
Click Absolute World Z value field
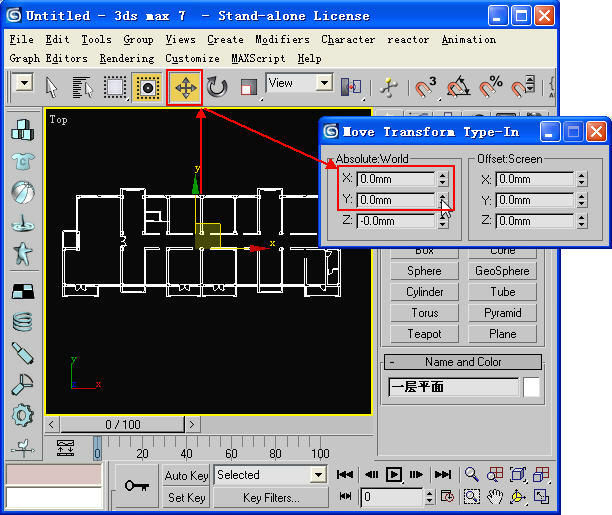coord(395,221)
